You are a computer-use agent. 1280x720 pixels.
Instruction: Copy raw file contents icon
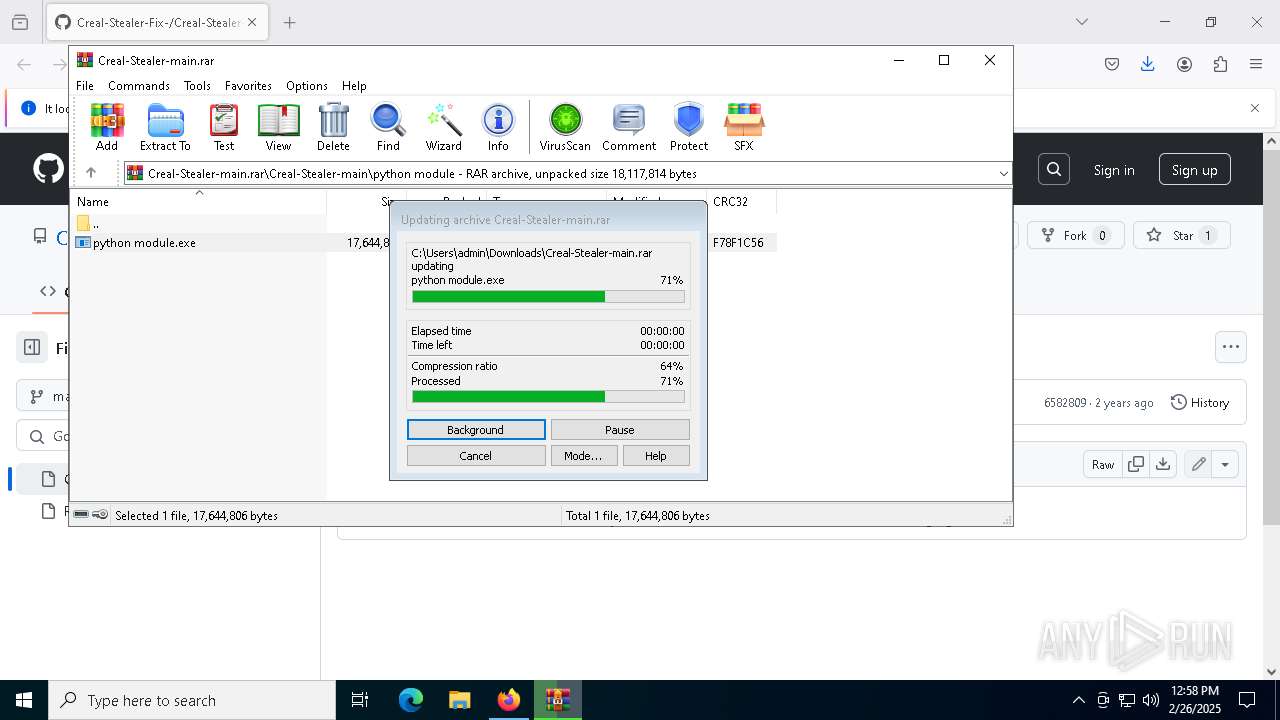click(1136, 464)
